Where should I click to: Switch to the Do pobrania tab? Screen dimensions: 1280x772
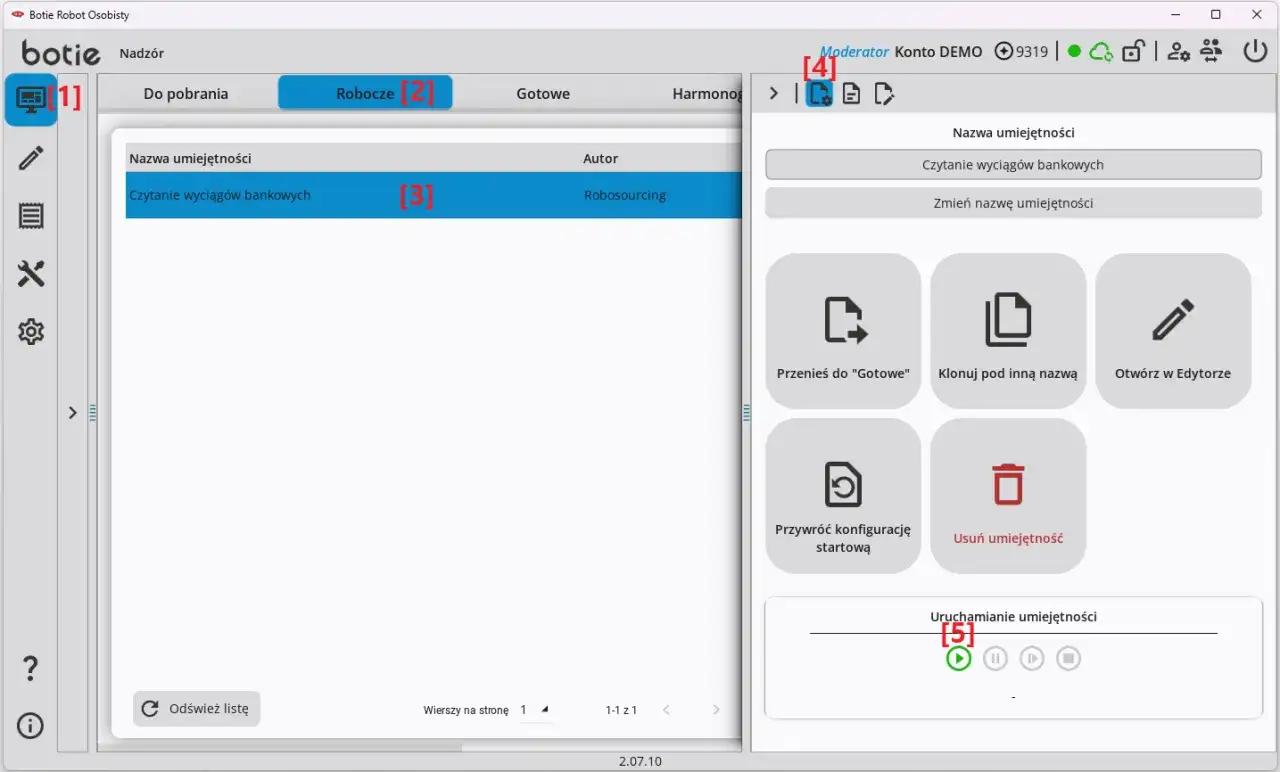coord(186,93)
